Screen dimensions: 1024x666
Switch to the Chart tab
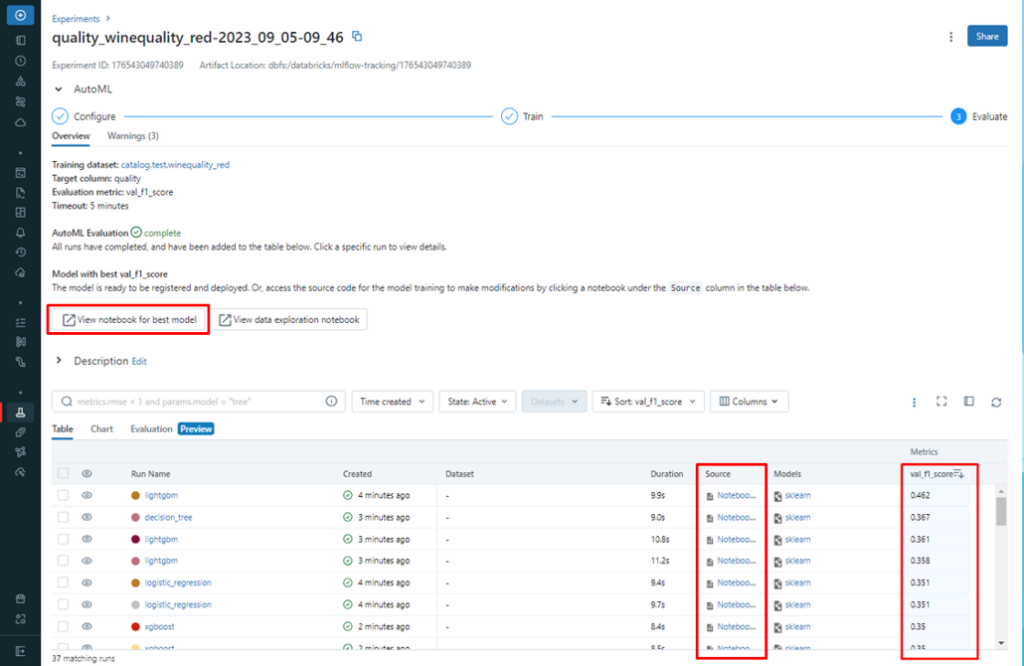[101, 428]
